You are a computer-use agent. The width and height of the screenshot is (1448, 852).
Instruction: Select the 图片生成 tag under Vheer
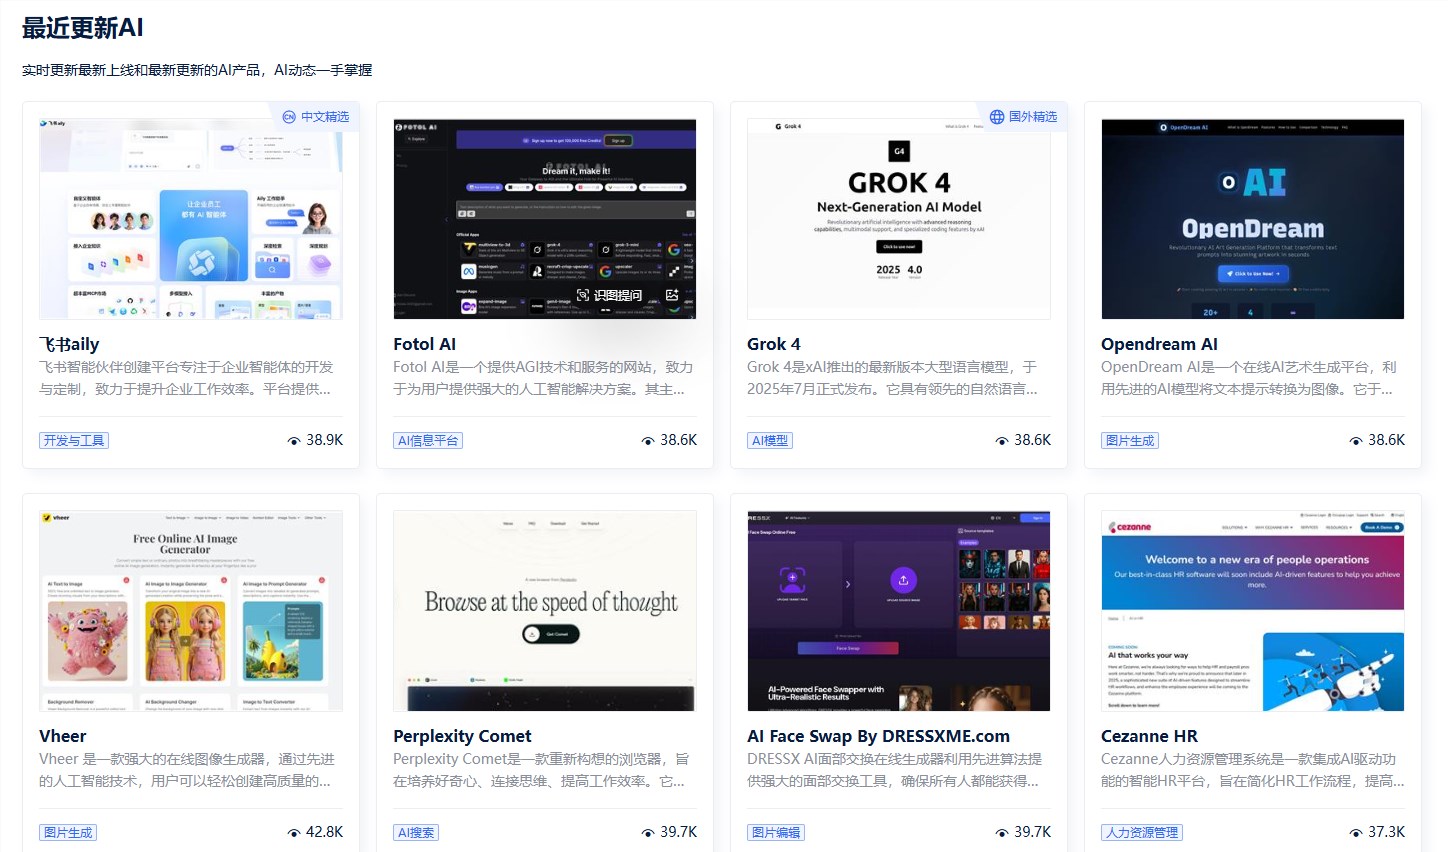coord(68,832)
